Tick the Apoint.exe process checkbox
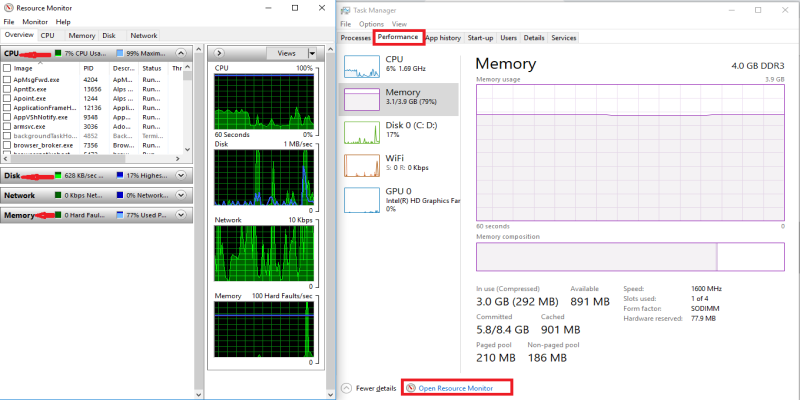The image size is (800, 400). [x=7, y=98]
